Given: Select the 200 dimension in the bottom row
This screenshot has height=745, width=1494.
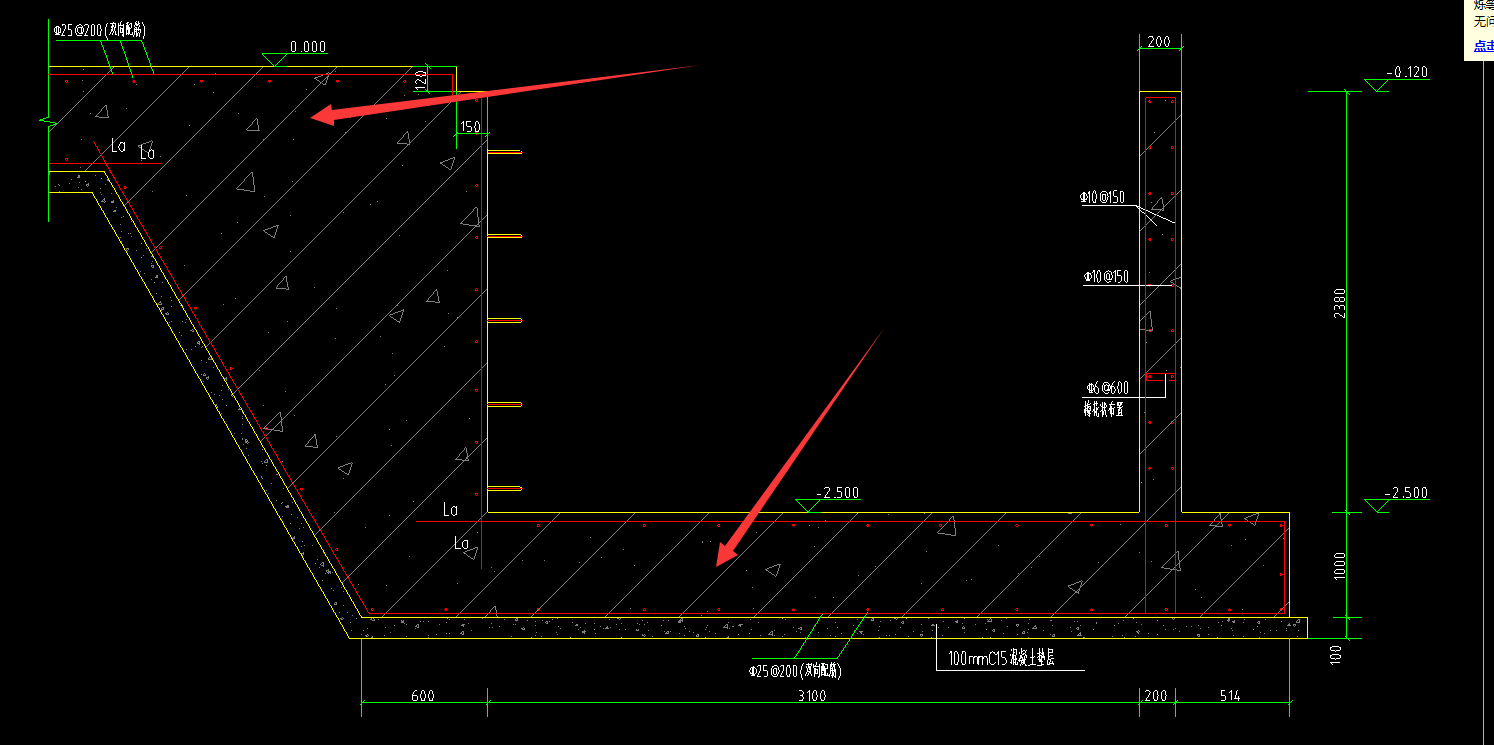Looking at the screenshot, I should click(1157, 697).
